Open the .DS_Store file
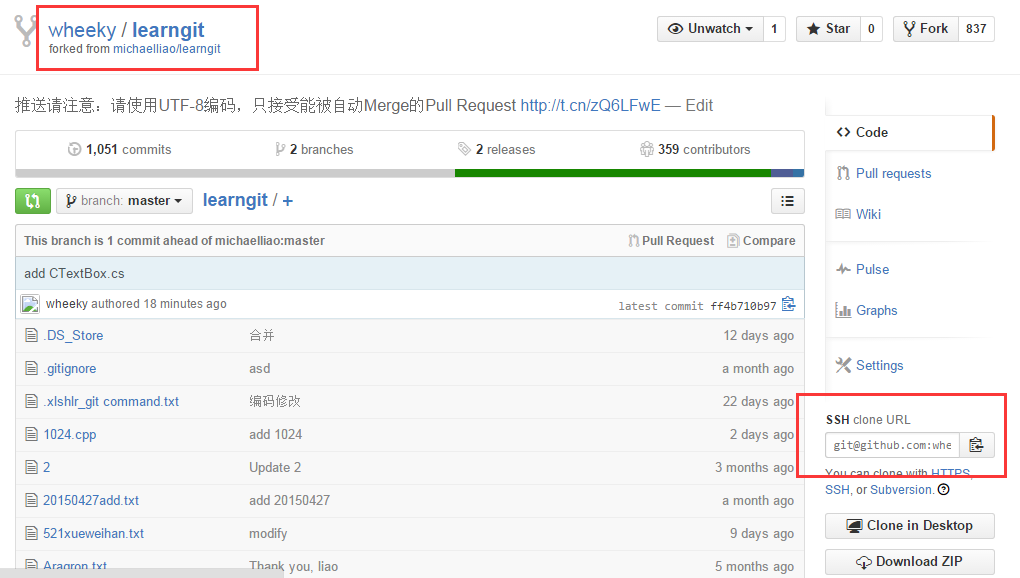This screenshot has height=578, width=1020. [x=74, y=335]
